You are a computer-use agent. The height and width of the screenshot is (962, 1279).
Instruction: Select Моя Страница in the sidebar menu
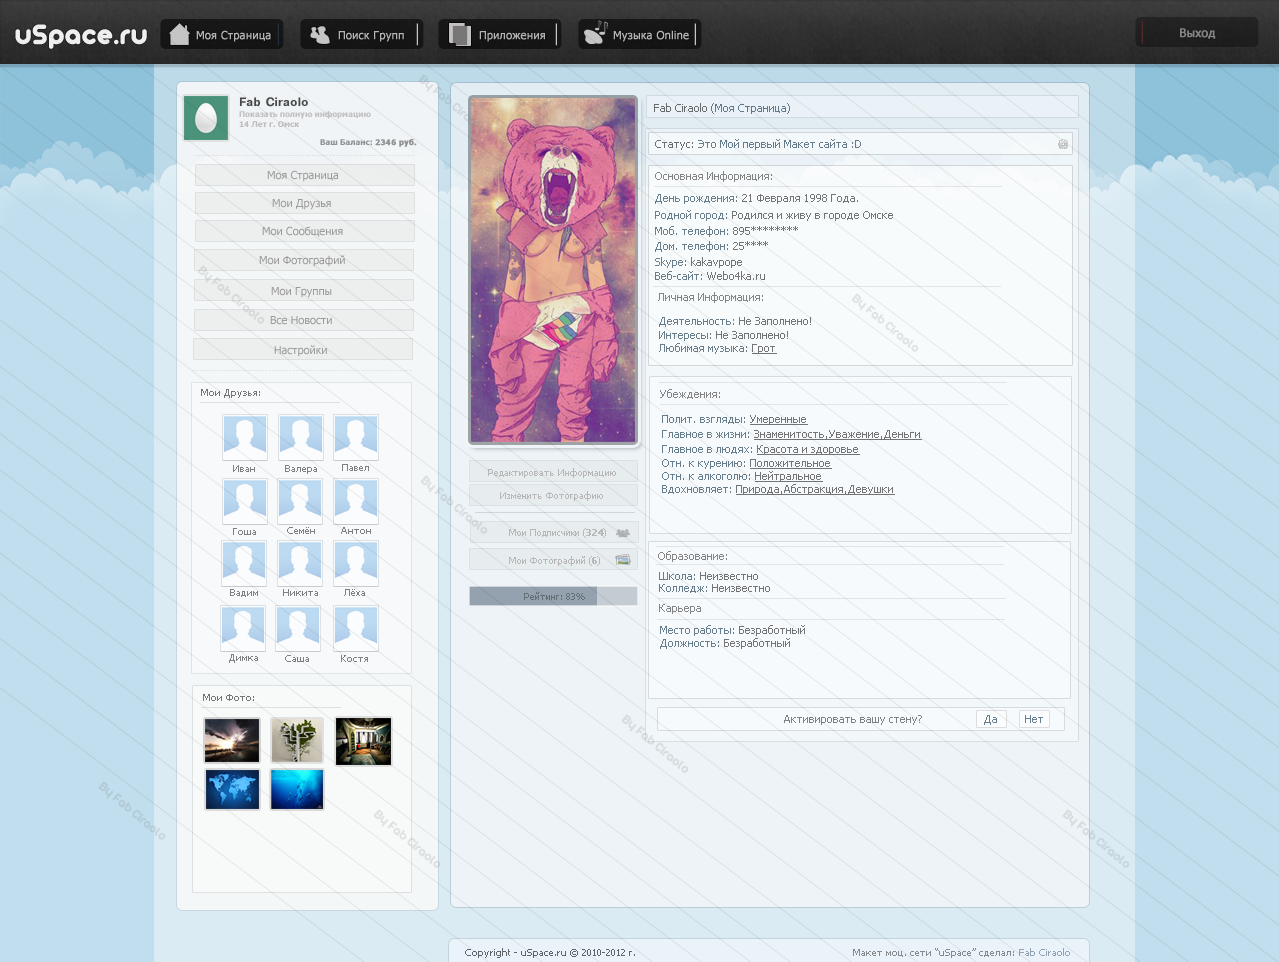(304, 175)
